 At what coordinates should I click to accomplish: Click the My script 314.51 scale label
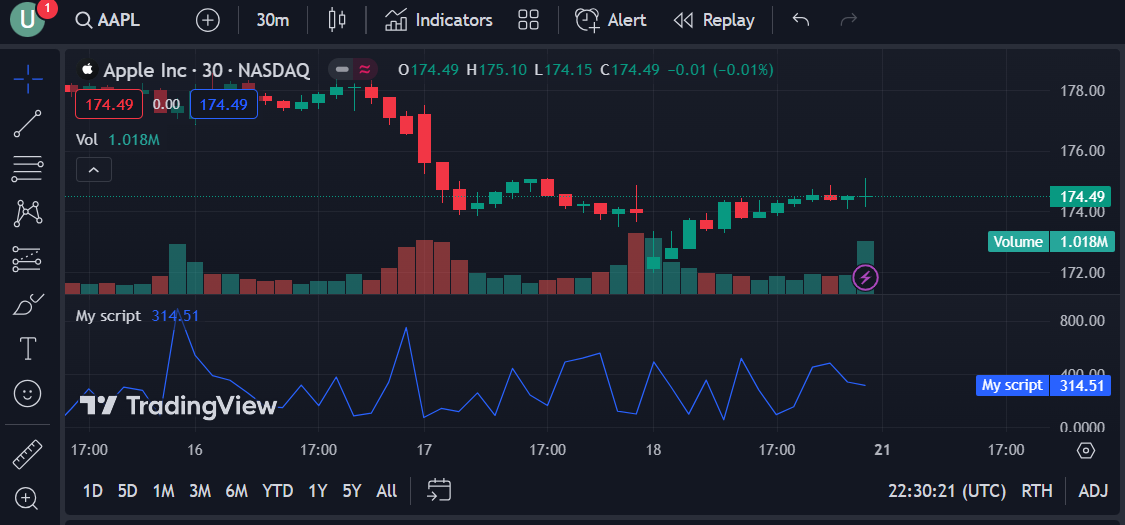pos(1043,385)
